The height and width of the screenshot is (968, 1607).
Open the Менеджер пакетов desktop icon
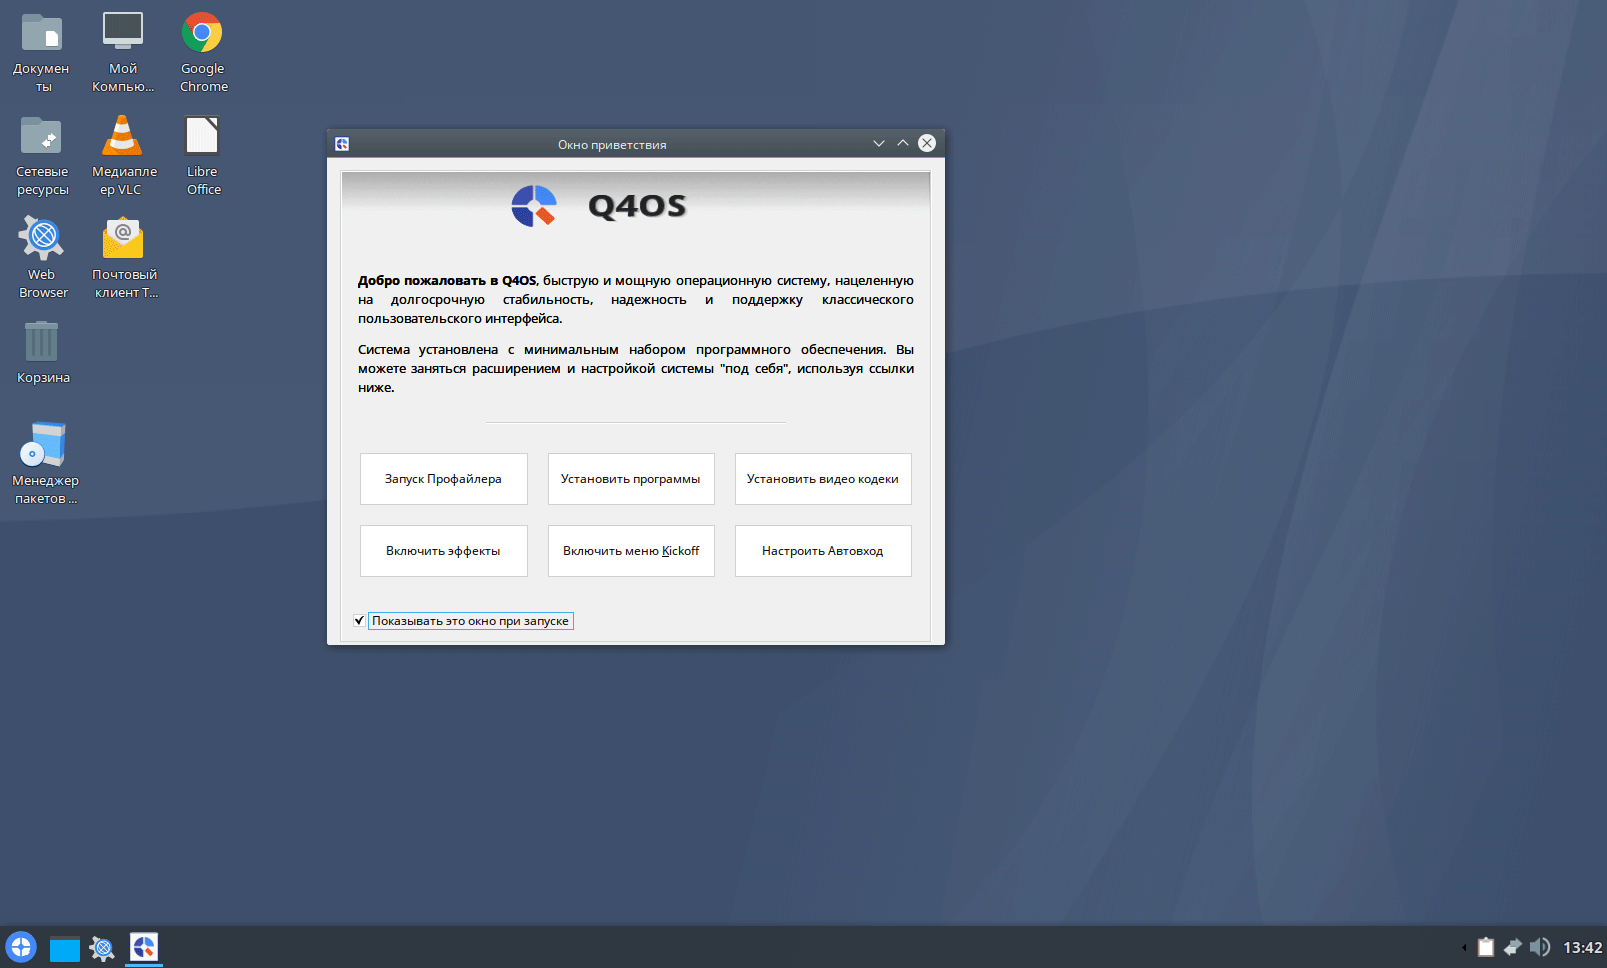pyautogui.click(x=44, y=445)
